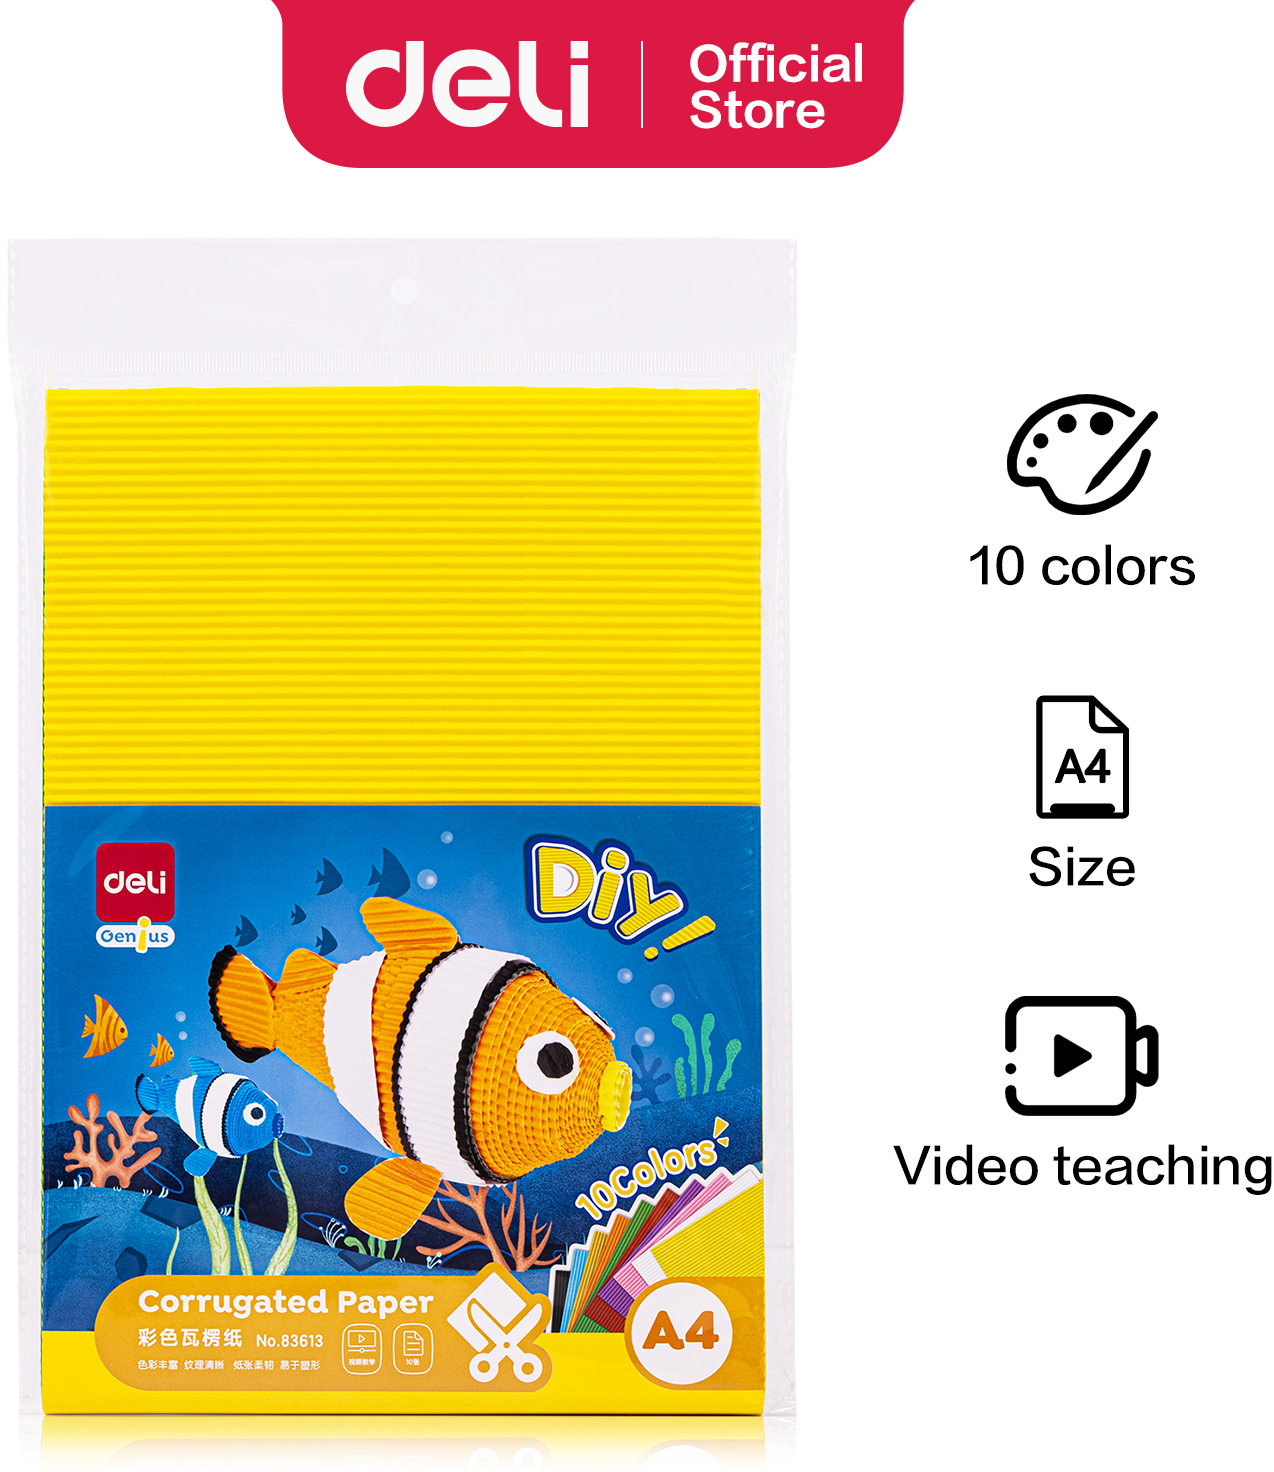Click the yellow corrugated paper sheet
This screenshot has height=1472, width=1274.
403,597
